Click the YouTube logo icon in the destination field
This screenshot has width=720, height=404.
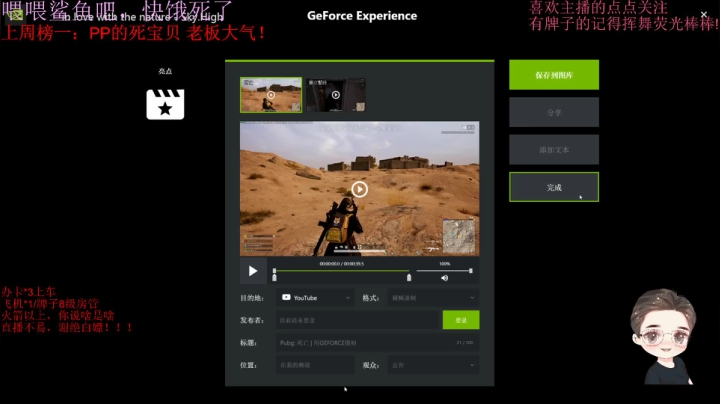coord(286,297)
